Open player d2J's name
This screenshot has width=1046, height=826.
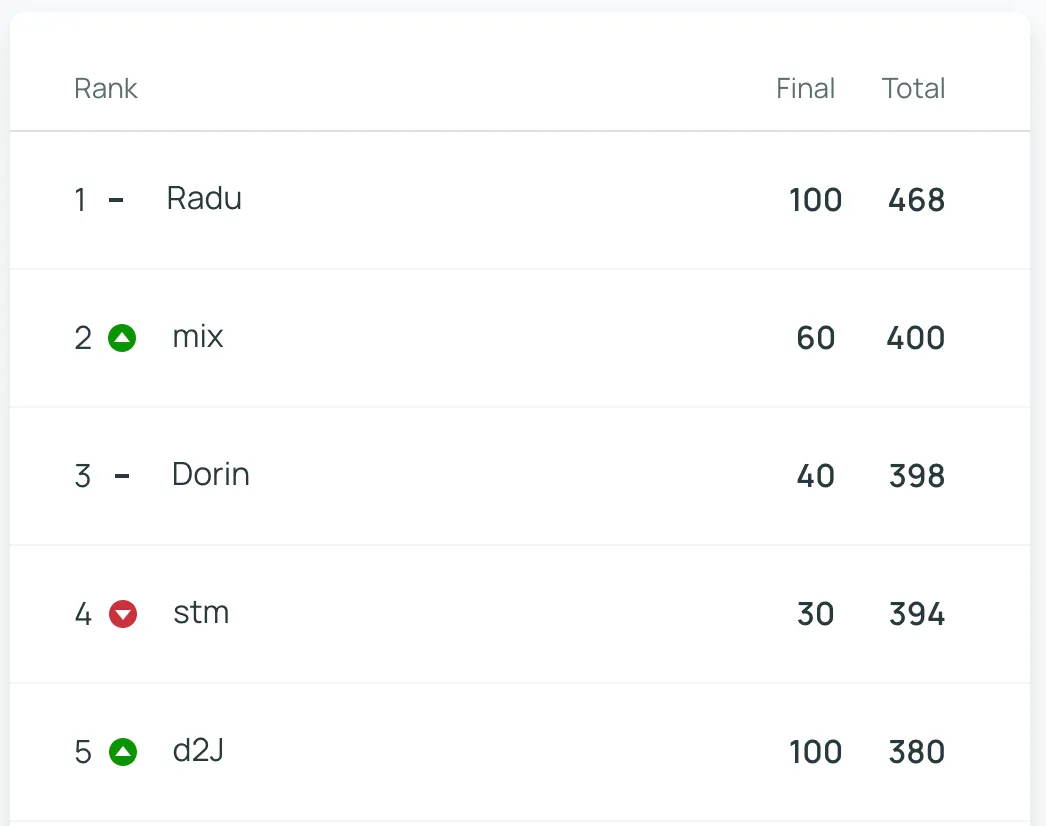(x=198, y=751)
